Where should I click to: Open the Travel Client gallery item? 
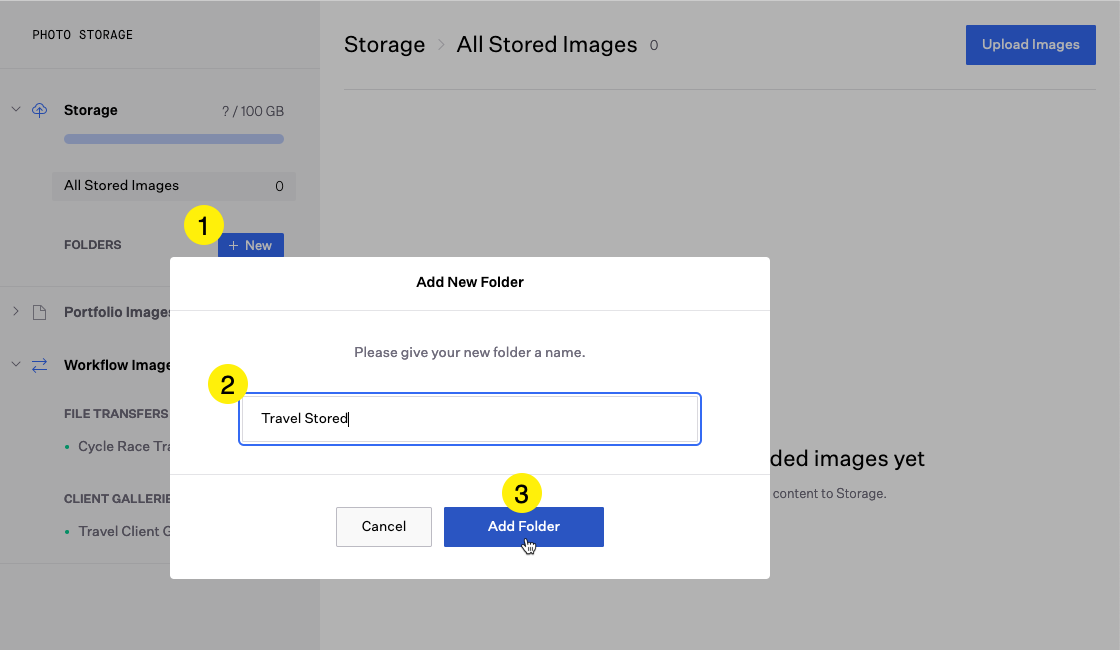pyautogui.click(x=120, y=531)
